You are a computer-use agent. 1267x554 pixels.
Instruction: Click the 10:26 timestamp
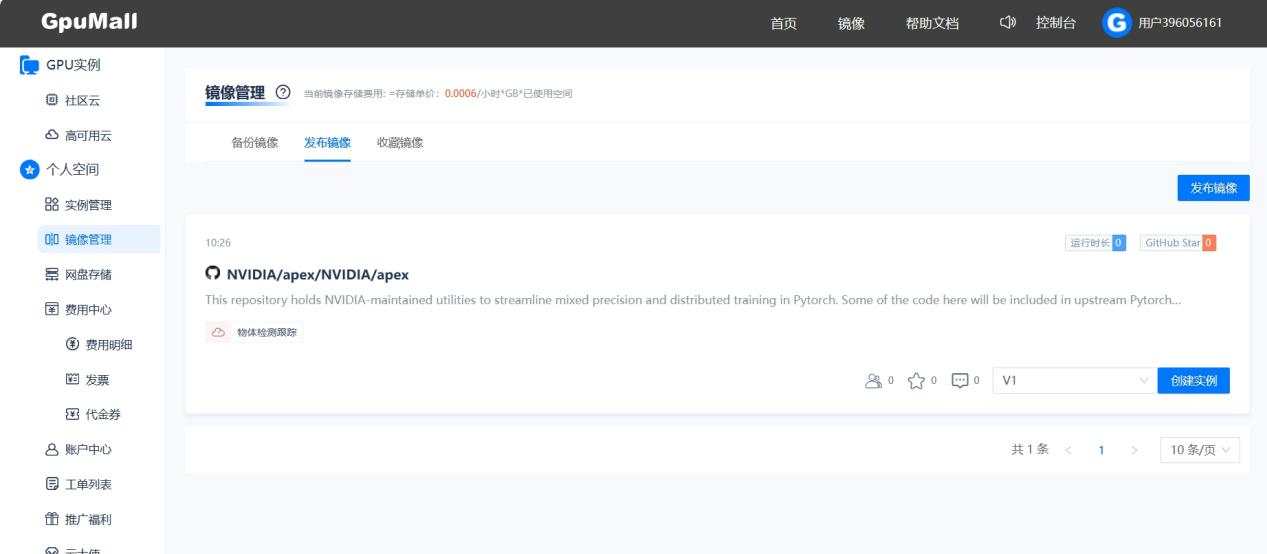point(218,243)
